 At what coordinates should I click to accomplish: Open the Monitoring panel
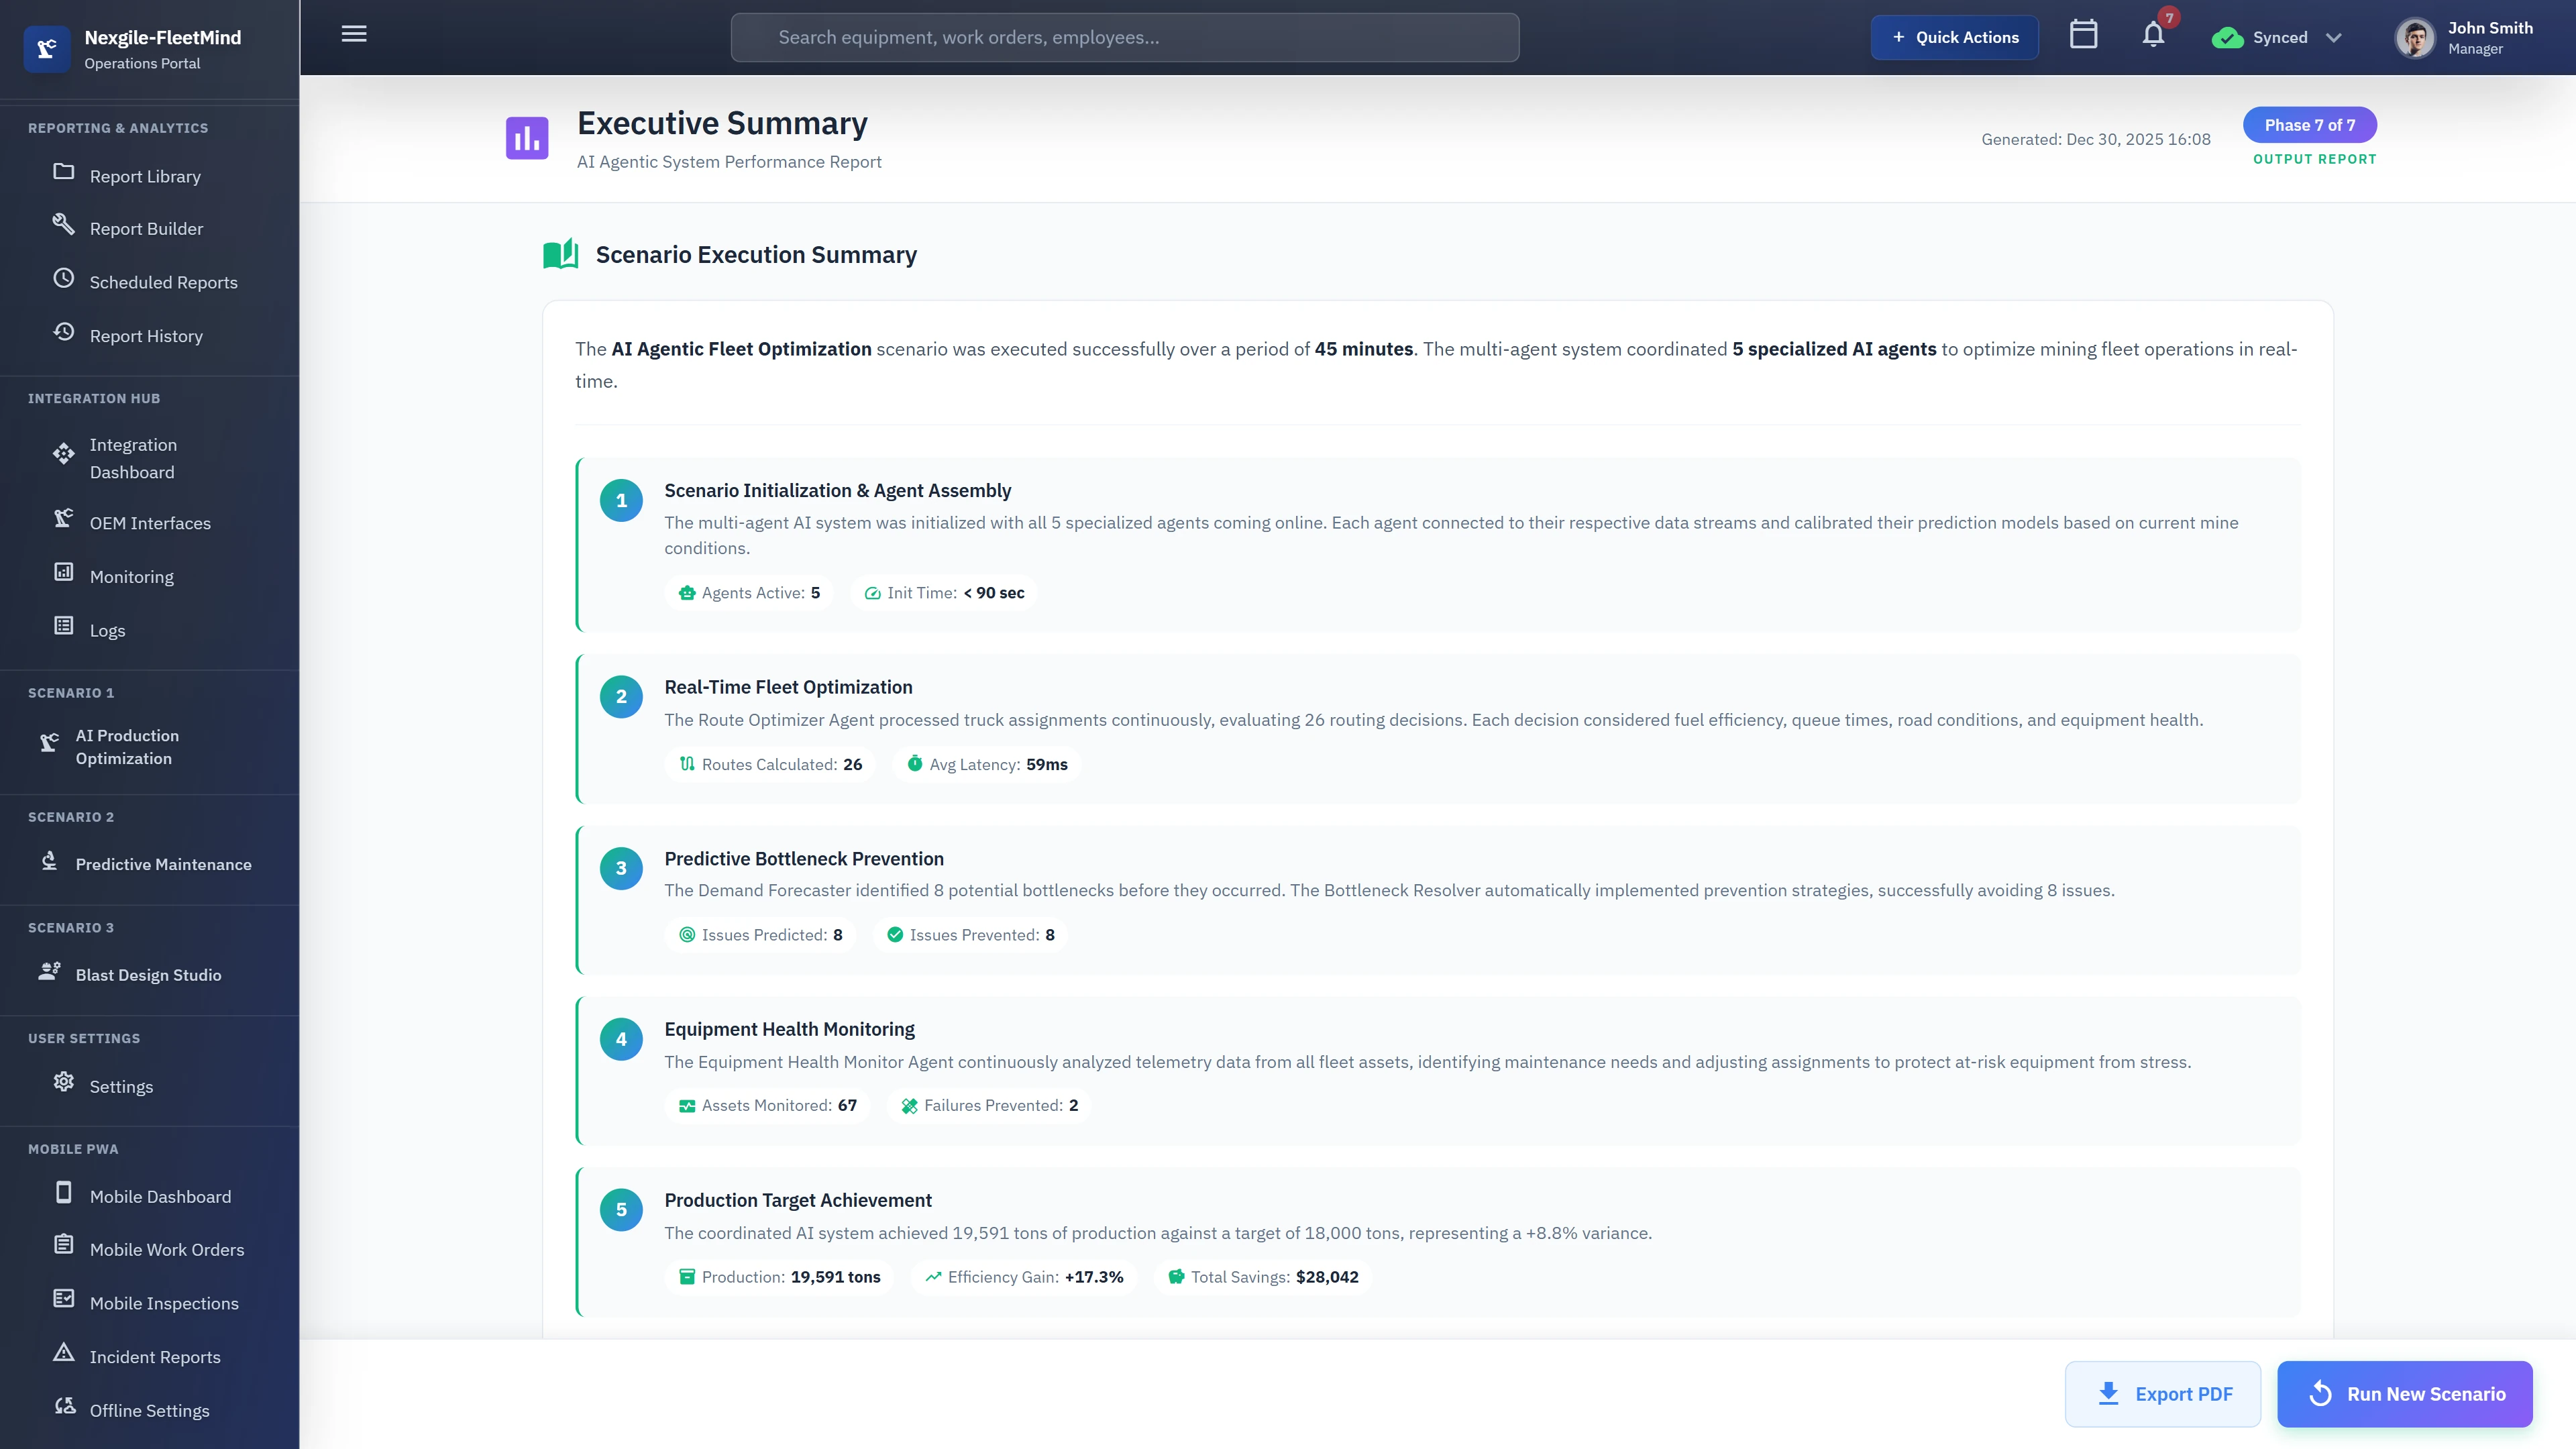131,576
